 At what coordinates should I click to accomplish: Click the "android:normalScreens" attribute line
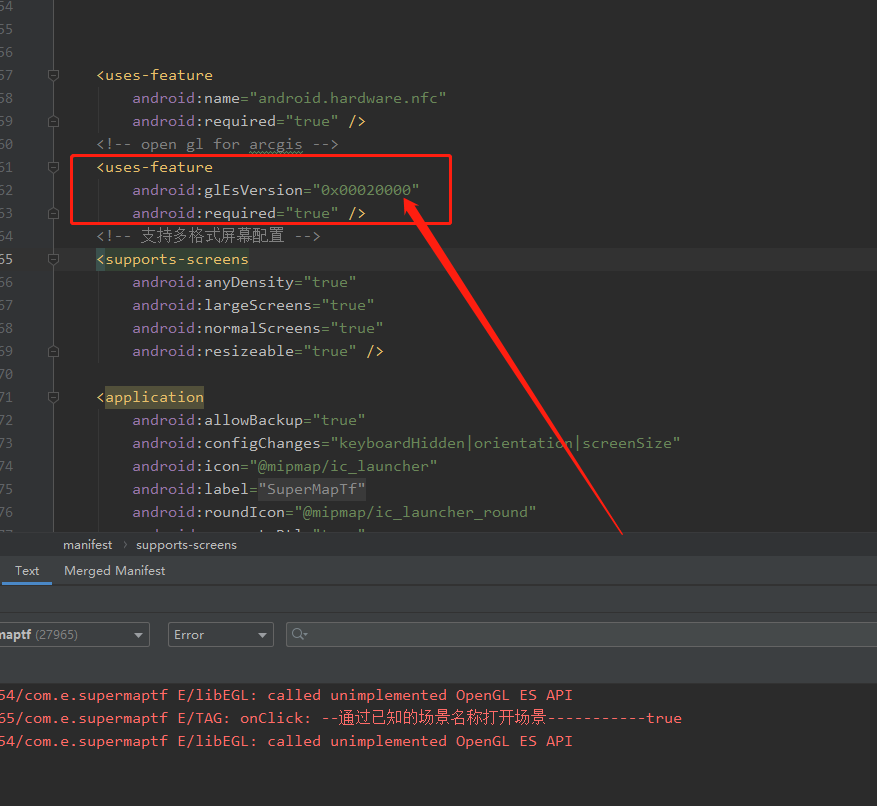tap(258, 328)
